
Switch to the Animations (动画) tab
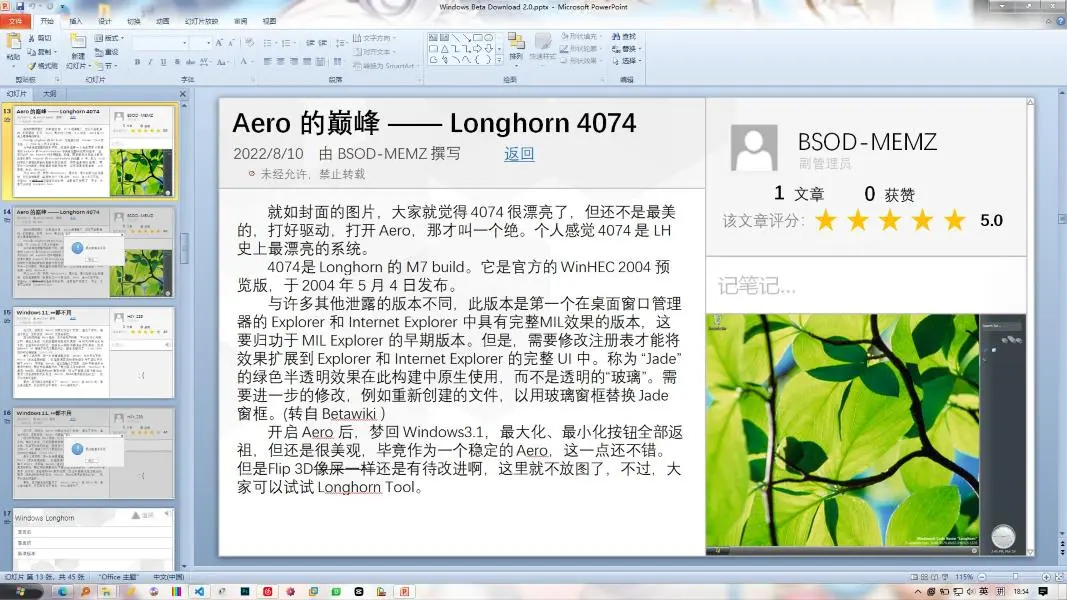163,21
